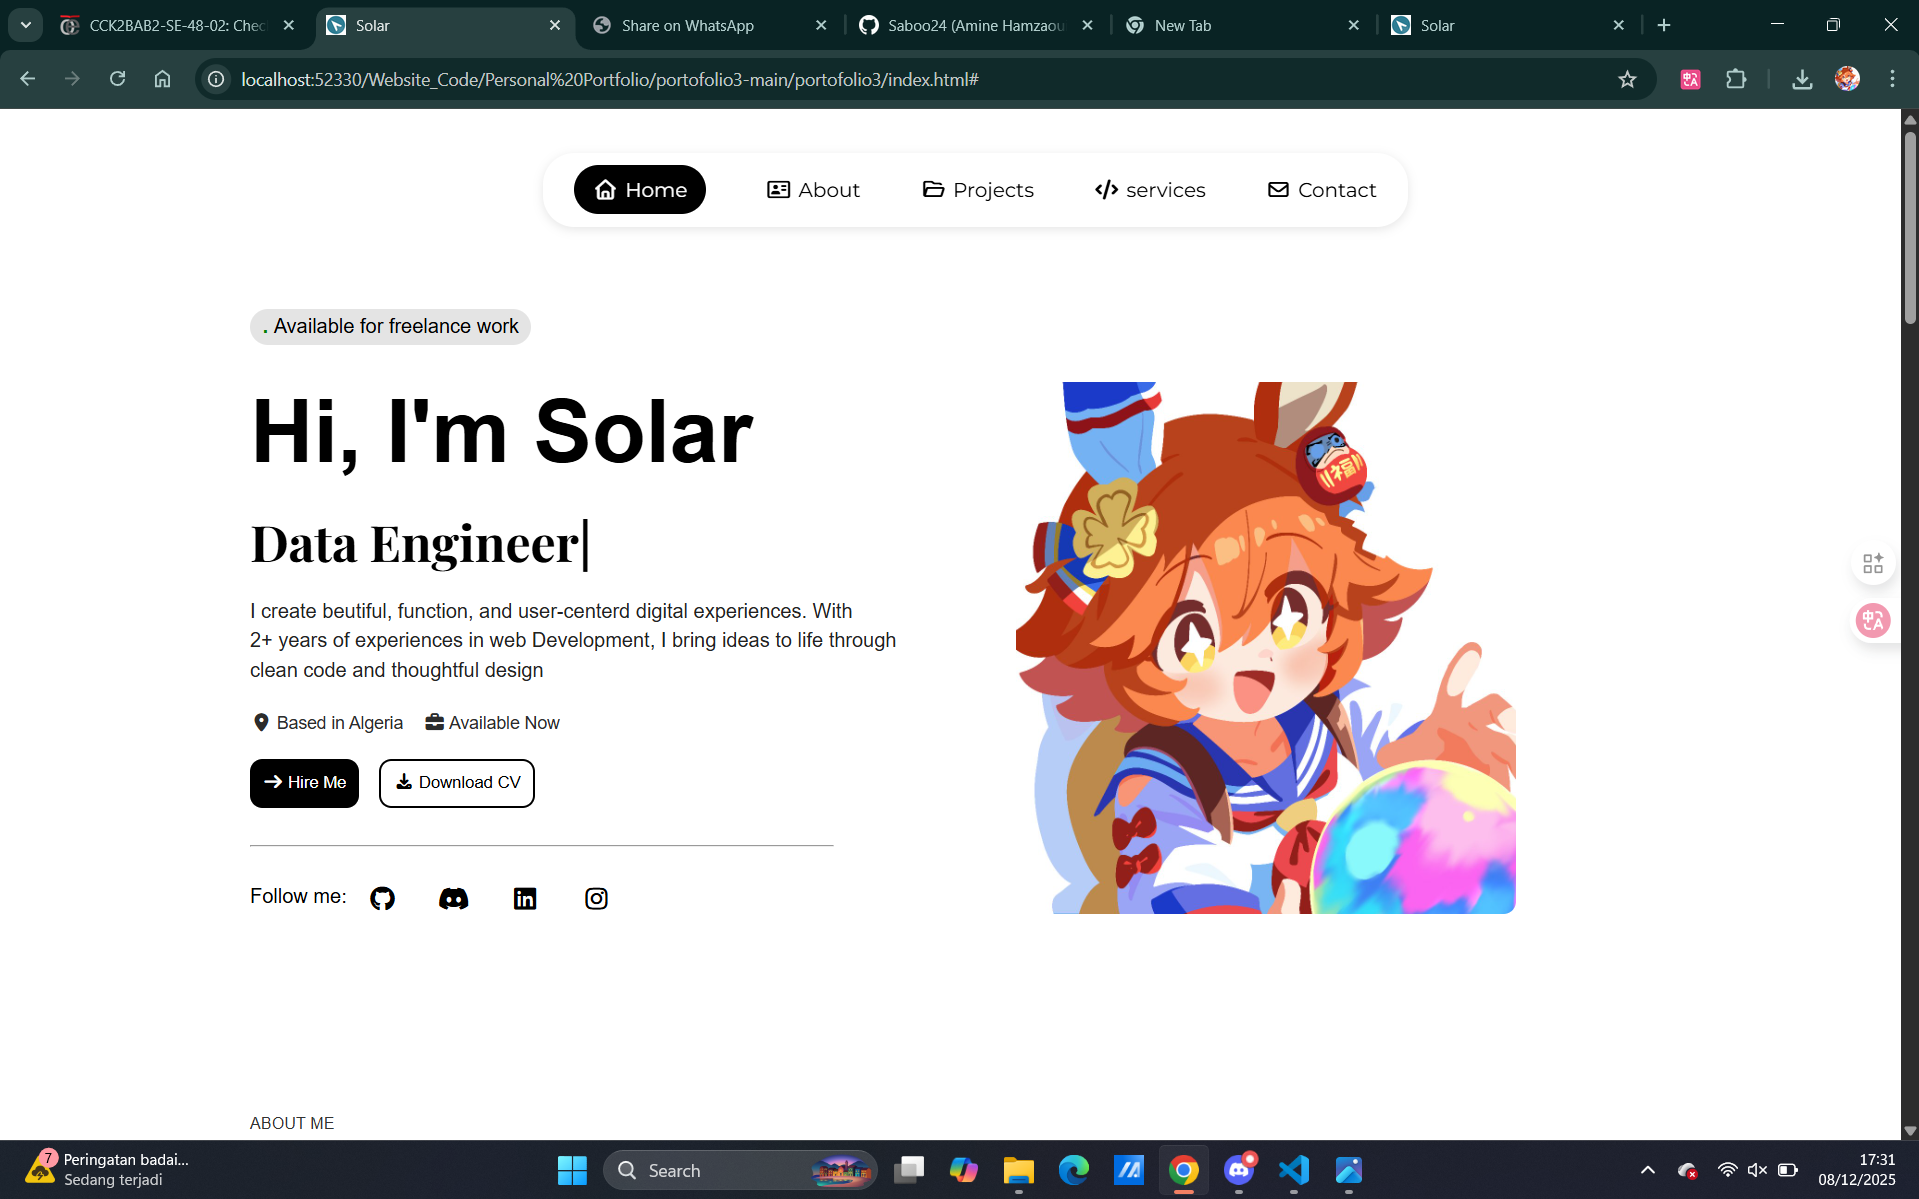This screenshot has height=1199, width=1919.
Task: Click the Download CV button
Action: 456,783
